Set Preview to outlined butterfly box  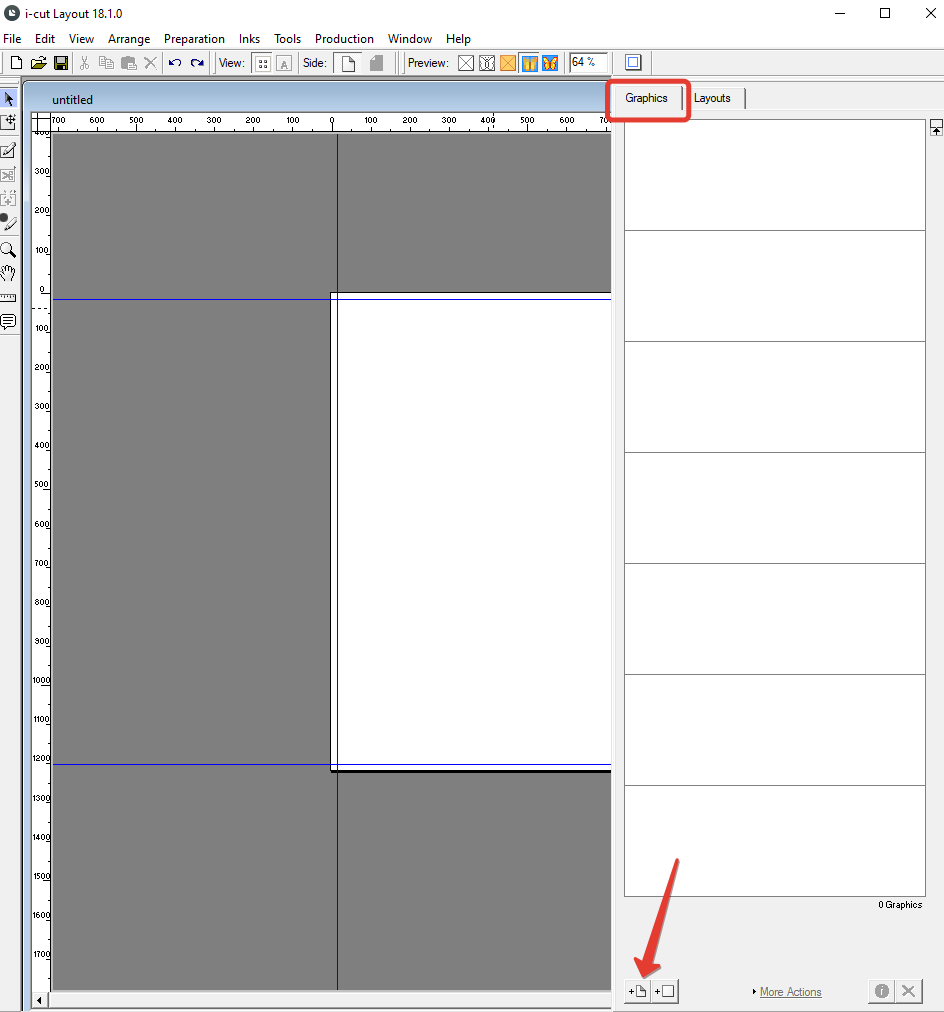(x=487, y=63)
